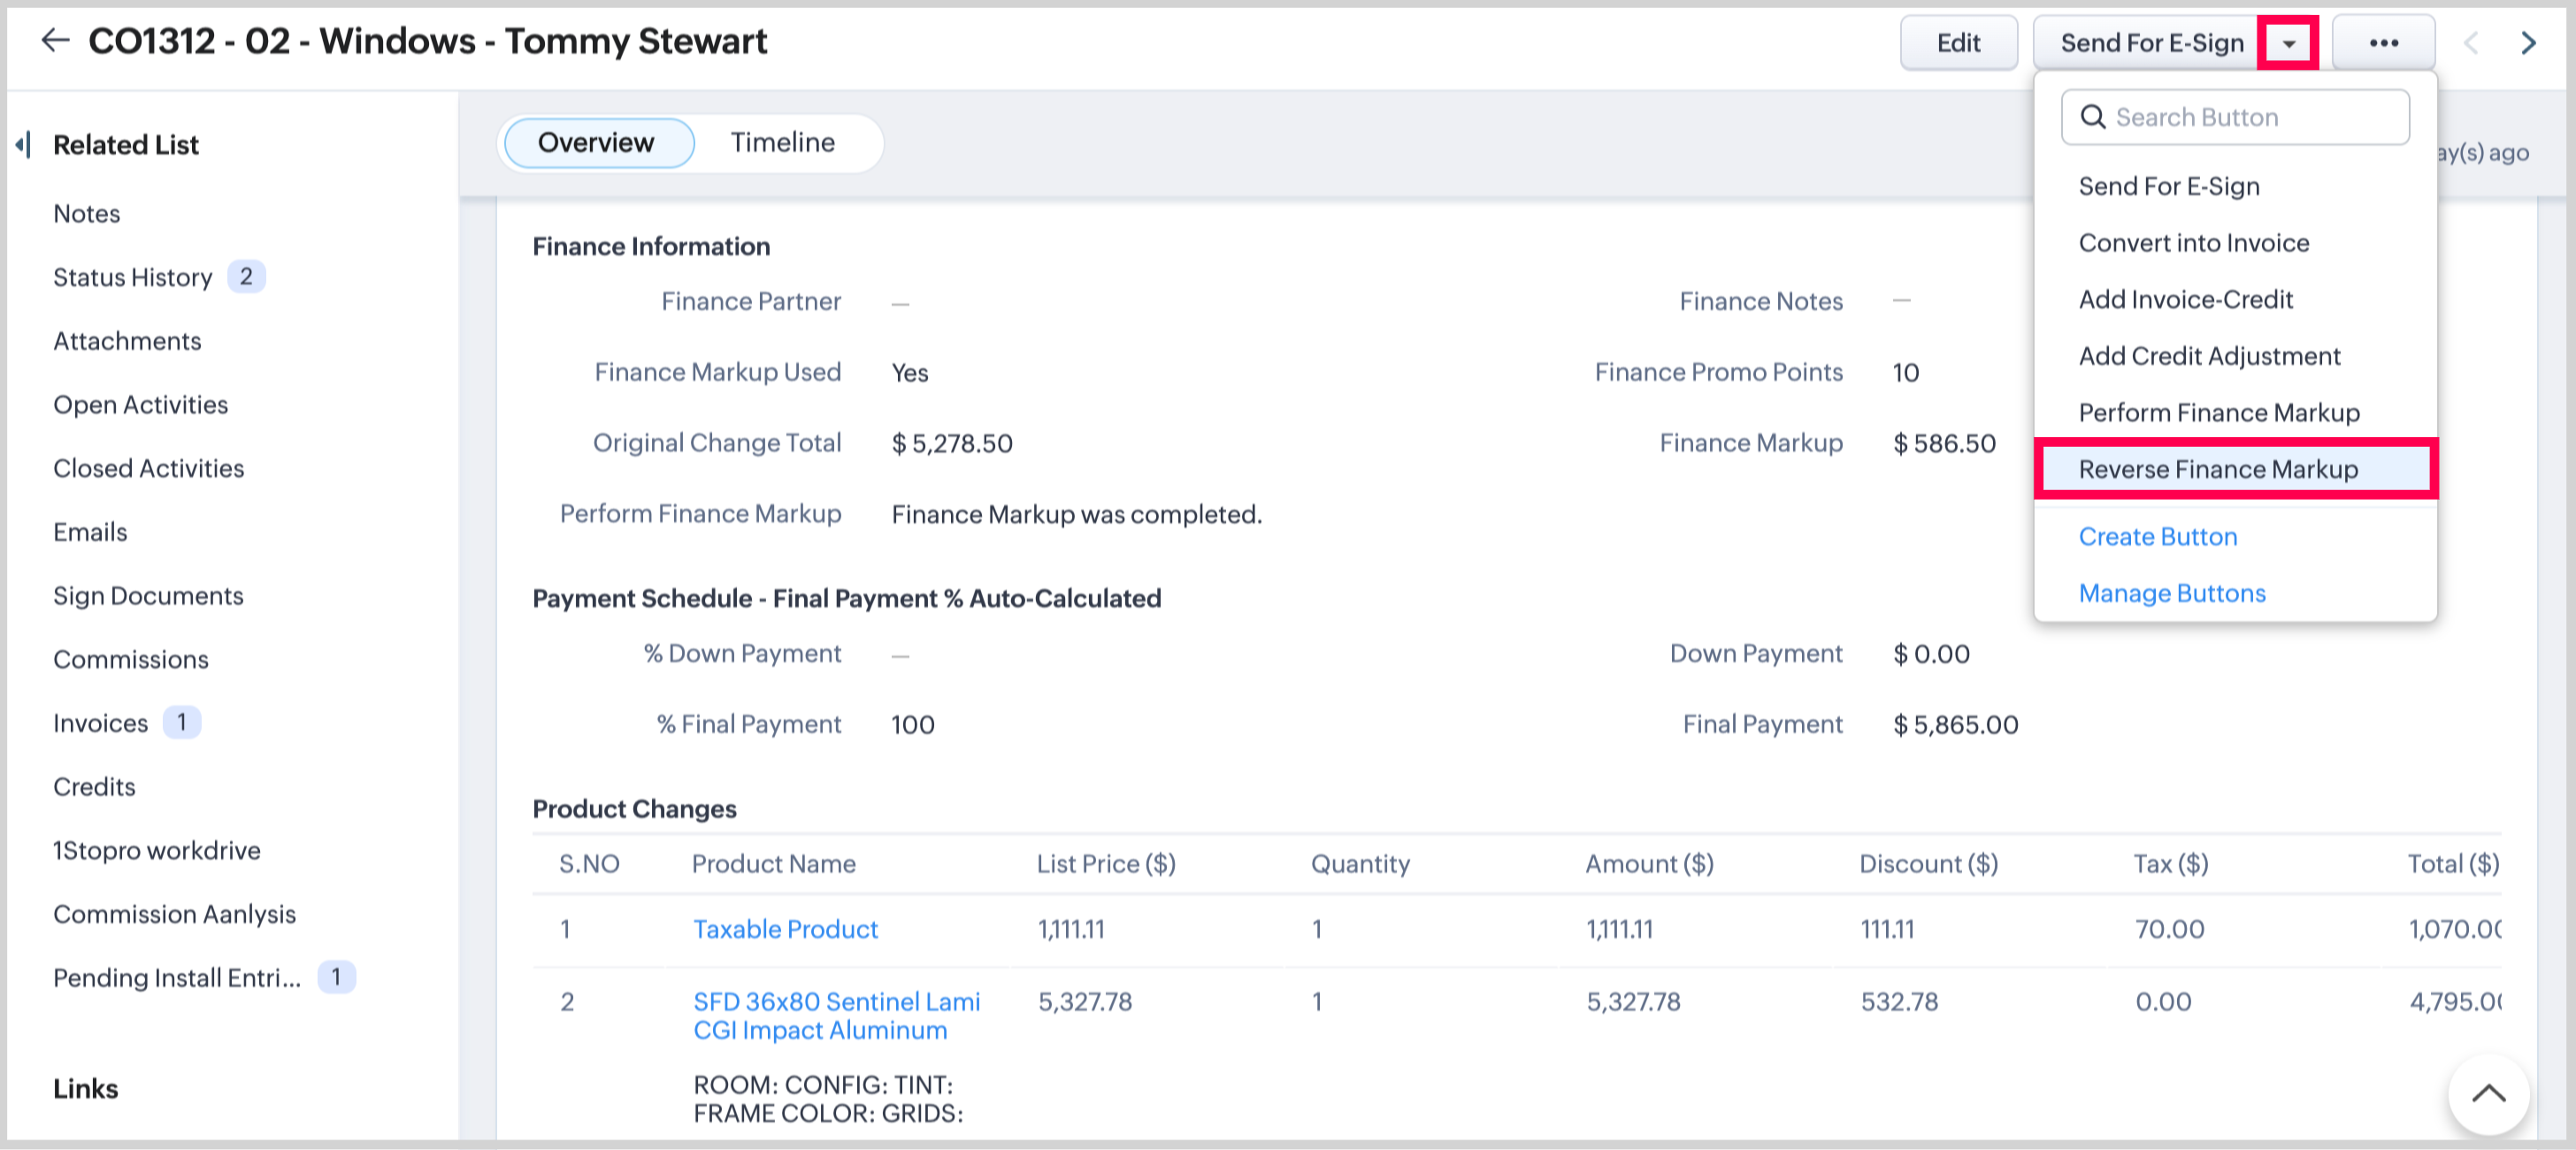Image resolution: width=2576 pixels, height=1150 pixels.
Task: Go to next record arrow
Action: pyautogui.click(x=2529, y=43)
